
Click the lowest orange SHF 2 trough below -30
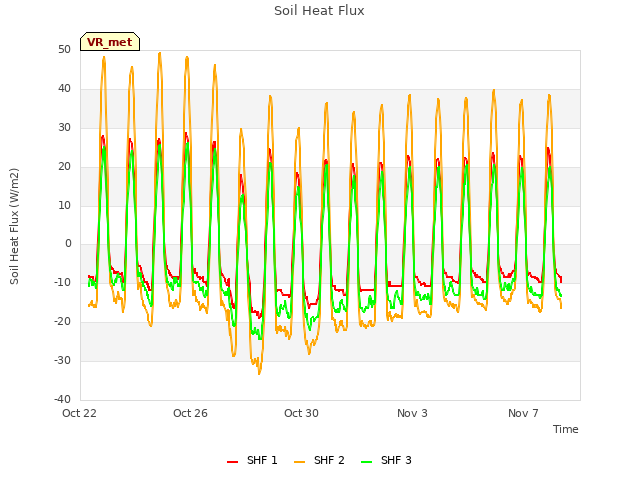(259, 373)
